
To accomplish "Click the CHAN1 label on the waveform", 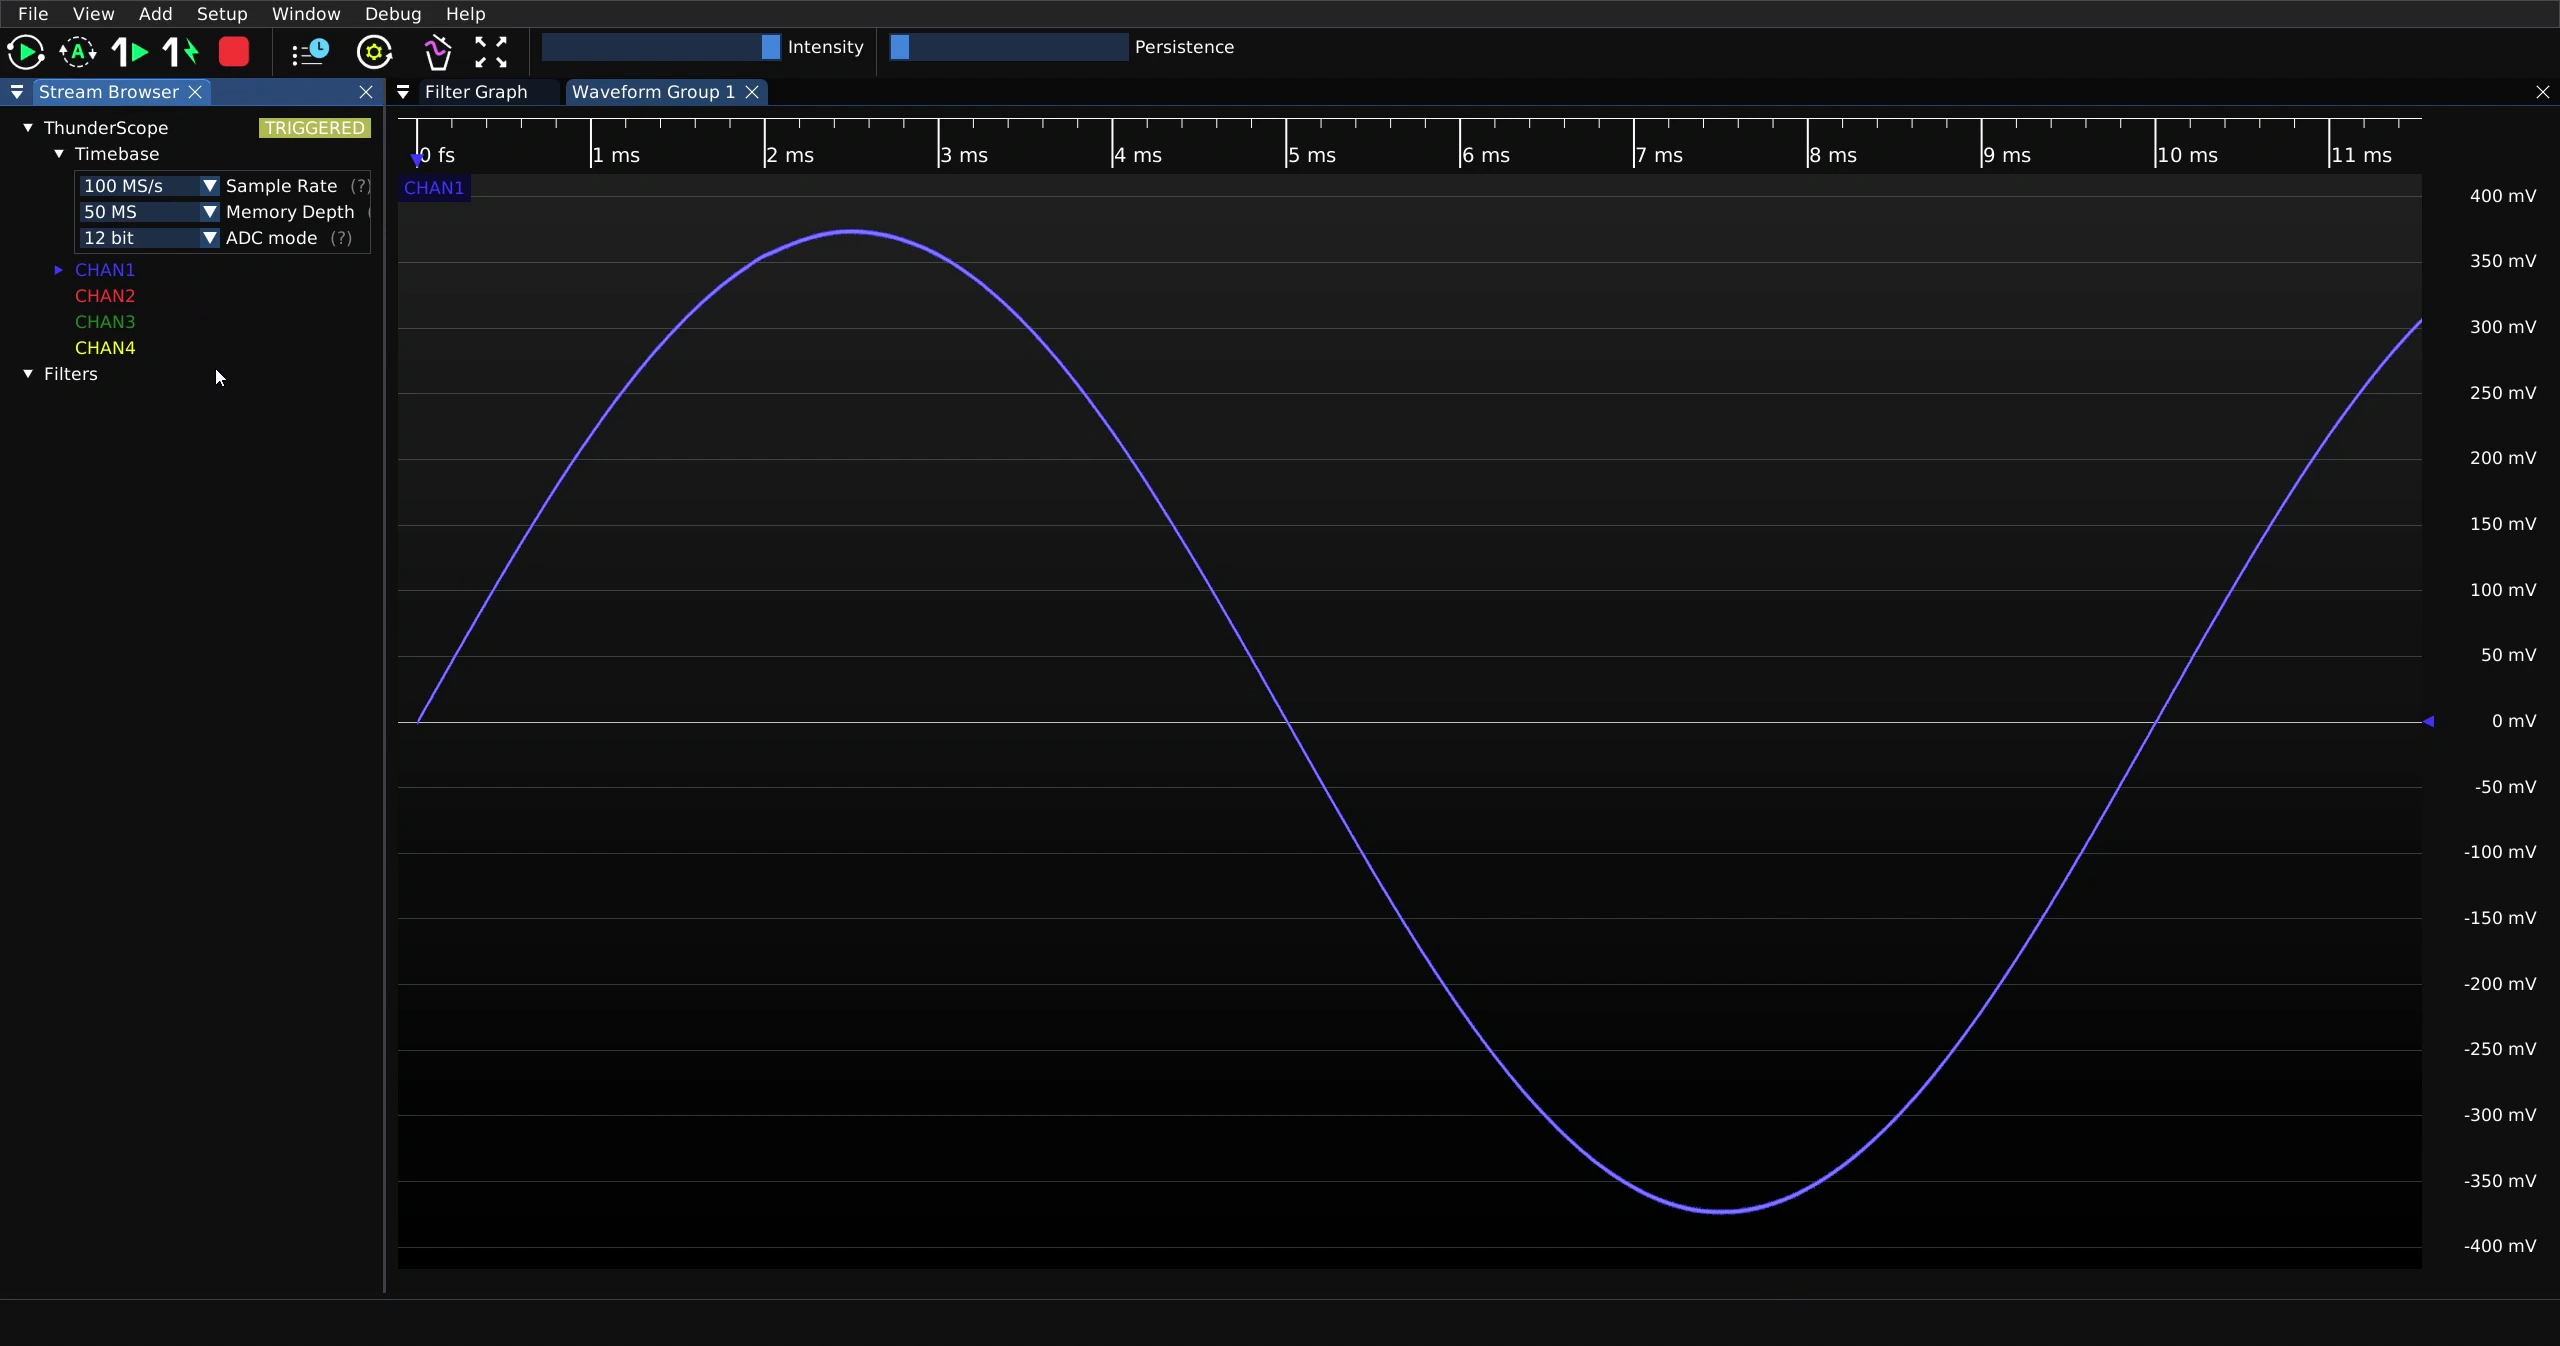I will 434,188.
